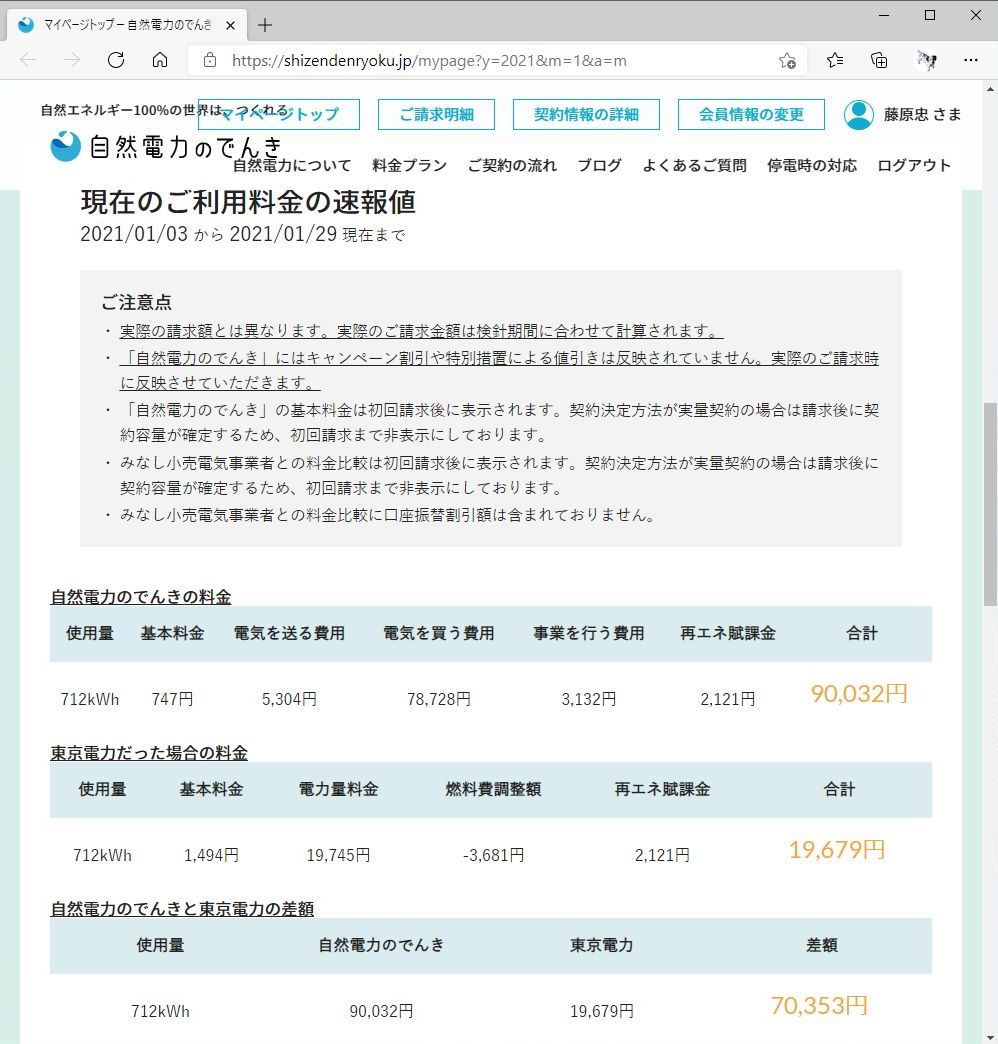Screen dimensions: 998x1044
Task: Click the browser back arrow
Action: click(x=28, y=61)
